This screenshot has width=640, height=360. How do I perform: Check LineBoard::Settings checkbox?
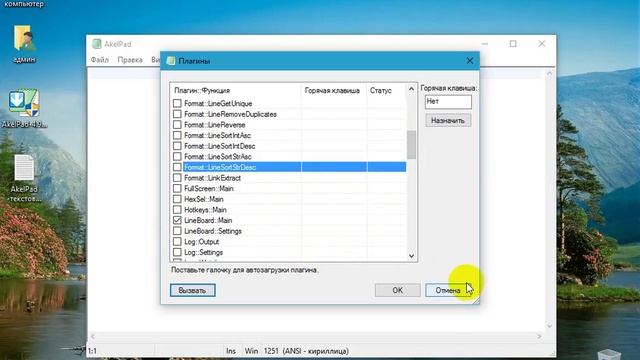pos(177,231)
